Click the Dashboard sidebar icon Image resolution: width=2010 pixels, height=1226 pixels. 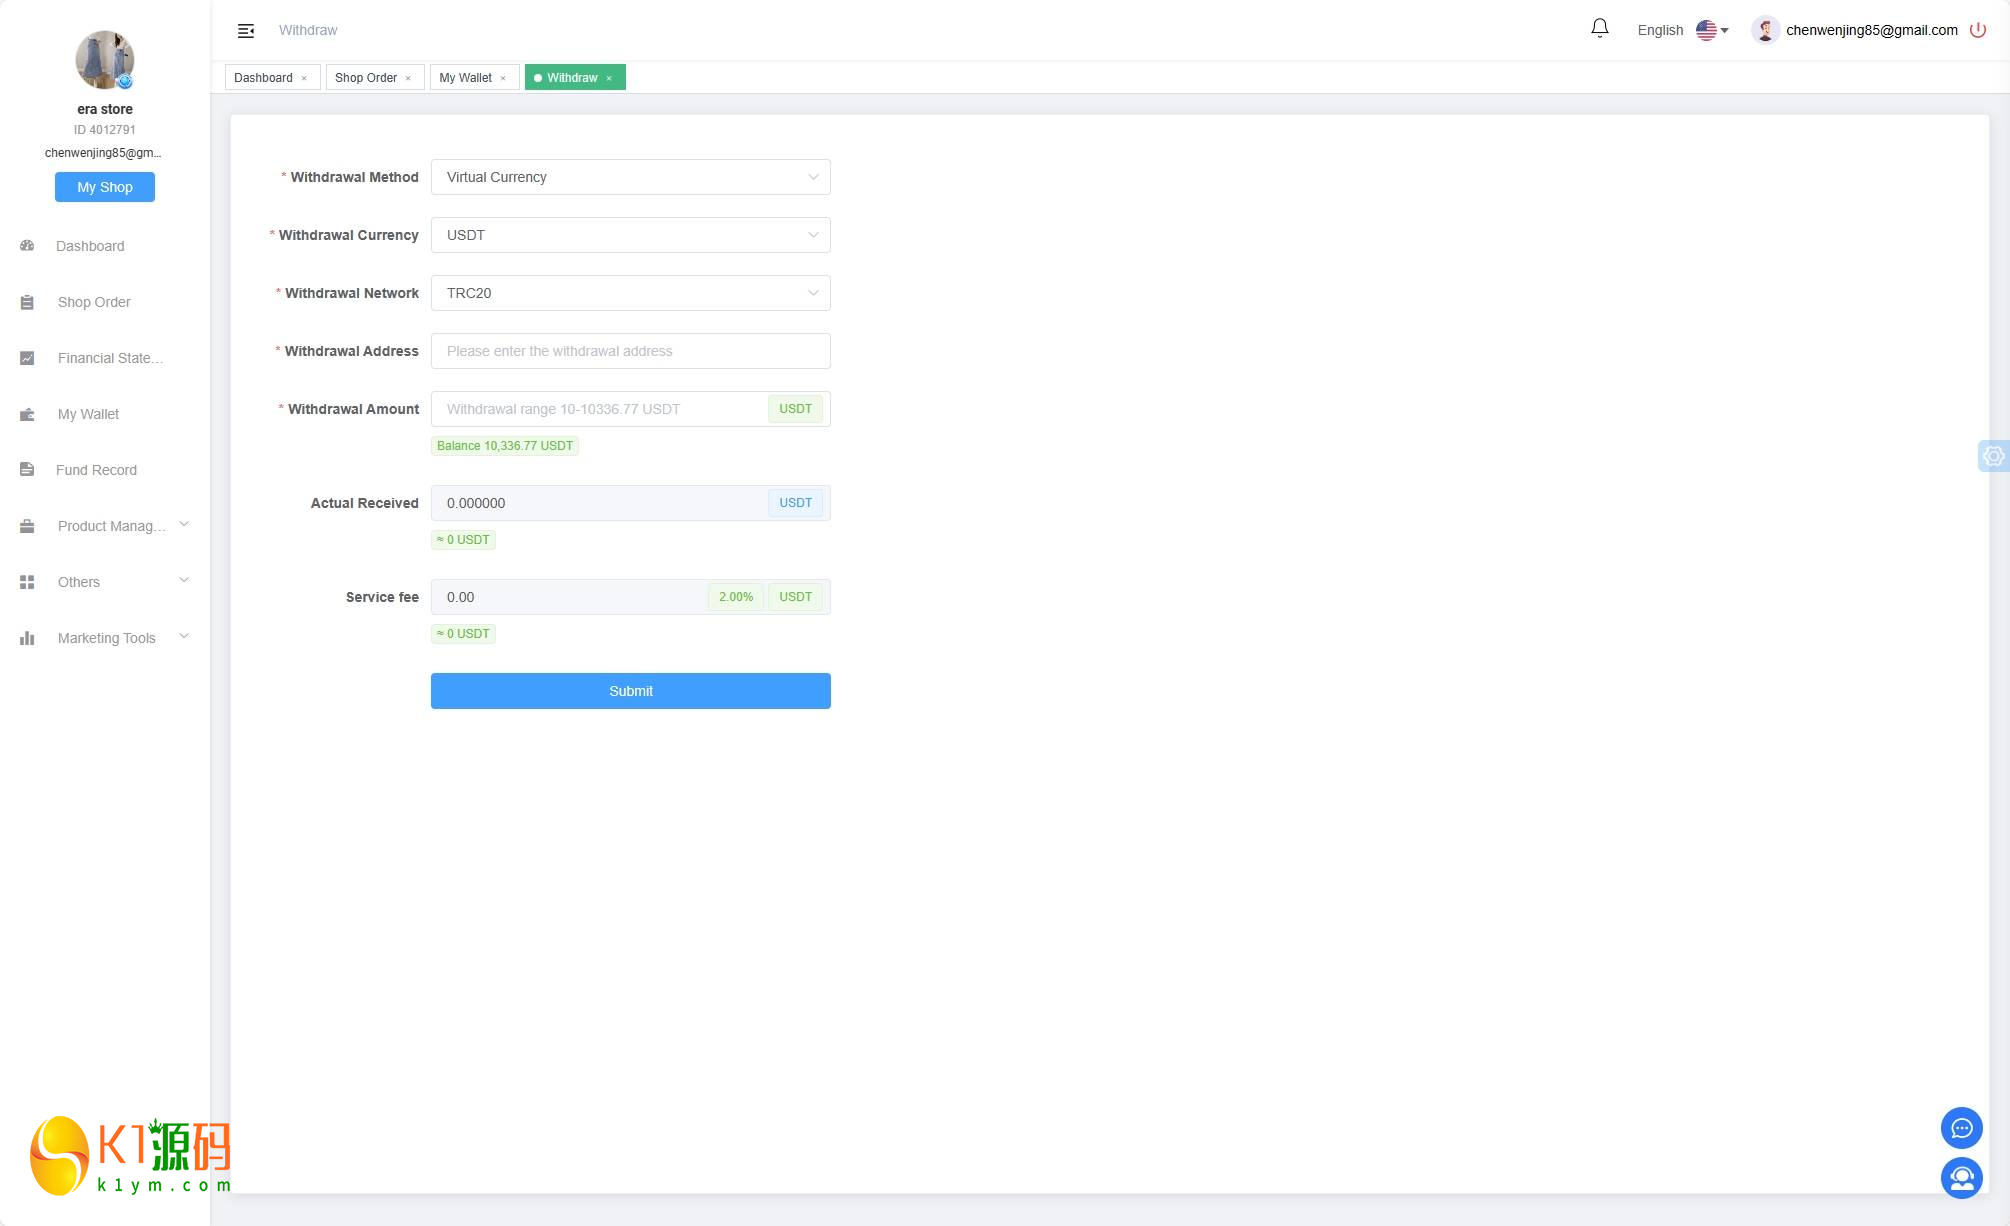(27, 246)
